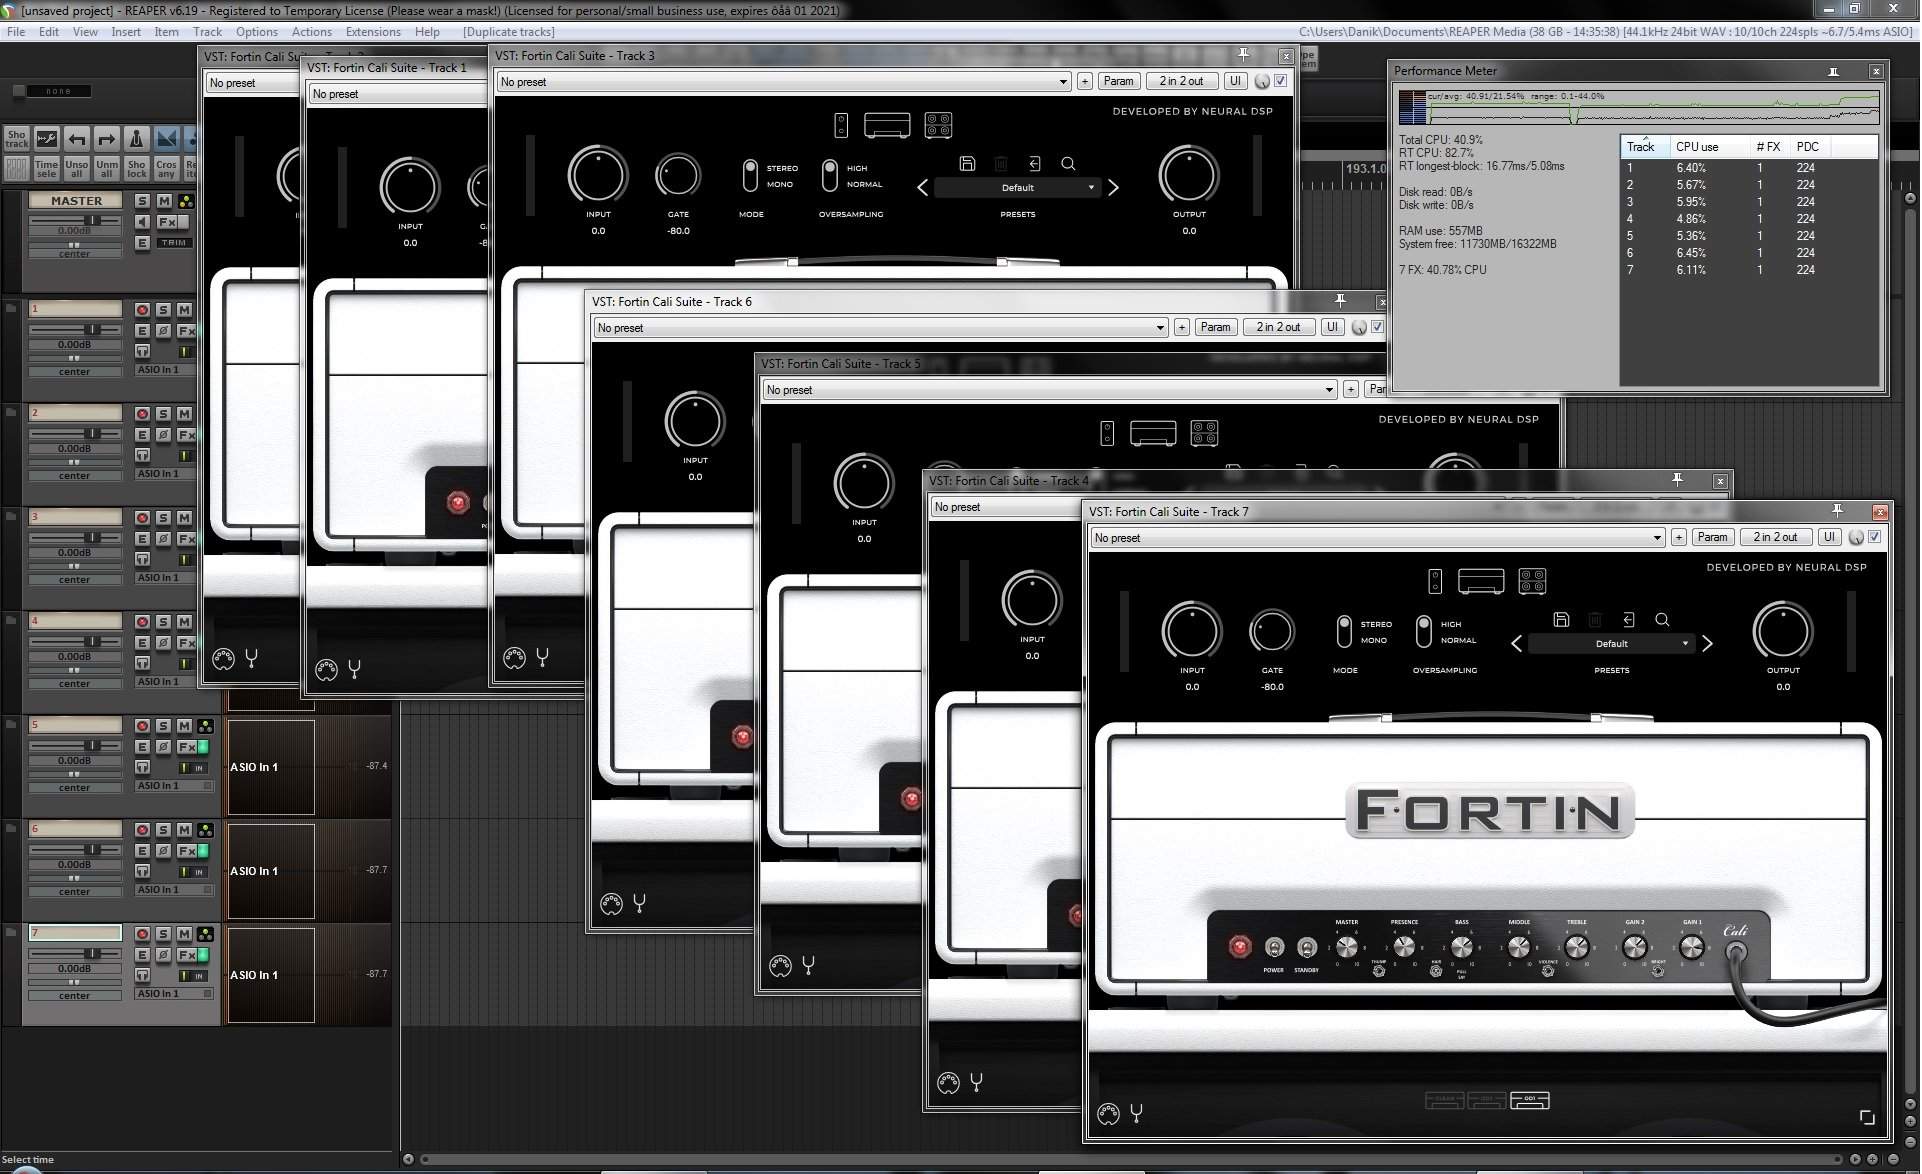Click the metronome icon in REAPER toolbar
The height and width of the screenshot is (1174, 1922).
136,139
